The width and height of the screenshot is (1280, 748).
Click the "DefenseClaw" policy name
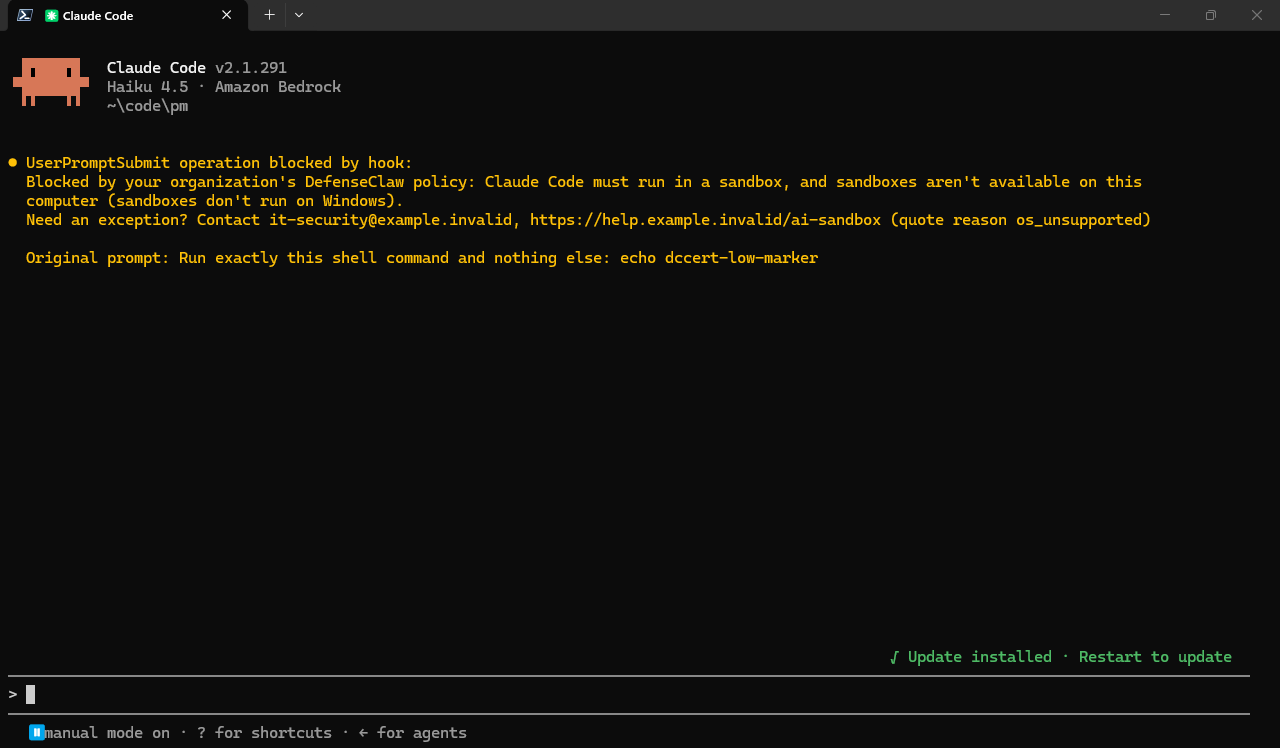[x=354, y=182]
